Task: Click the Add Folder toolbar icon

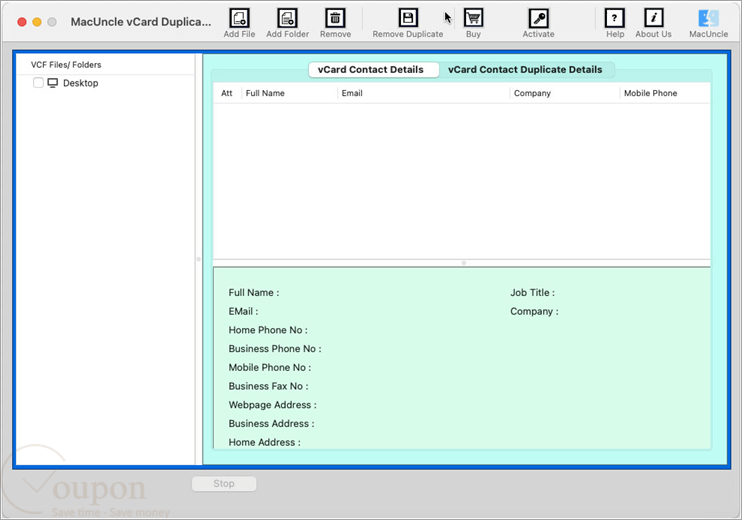Action: [x=287, y=18]
